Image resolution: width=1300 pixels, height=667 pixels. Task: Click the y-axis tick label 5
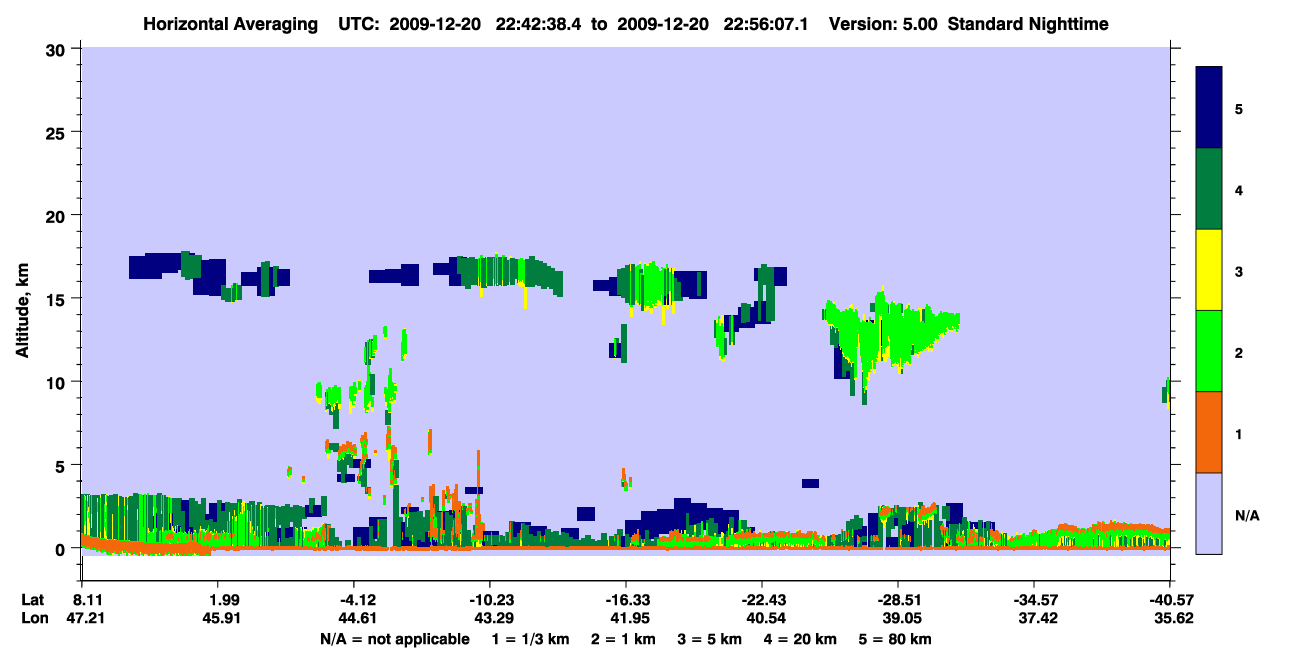(x=62, y=465)
